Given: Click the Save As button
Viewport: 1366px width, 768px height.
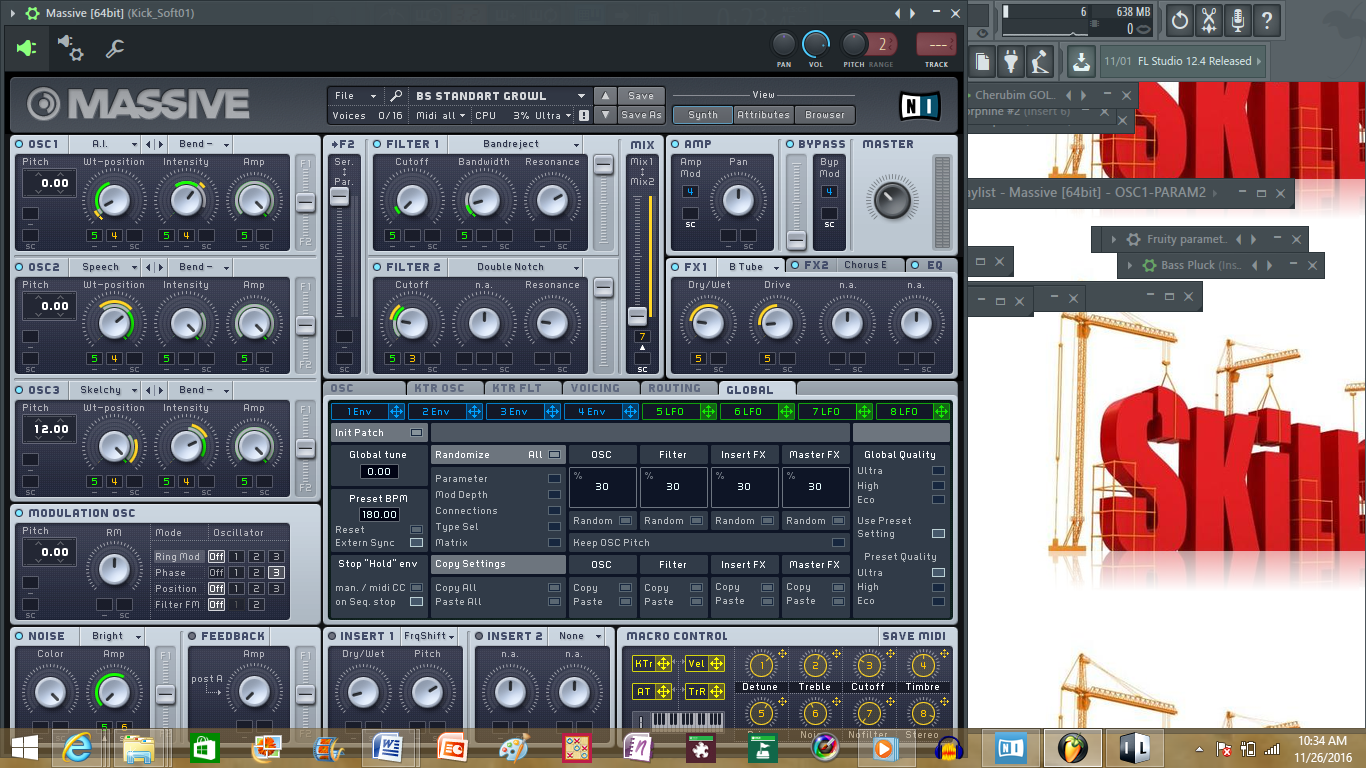Looking at the screenshot, I should [641, 115].
